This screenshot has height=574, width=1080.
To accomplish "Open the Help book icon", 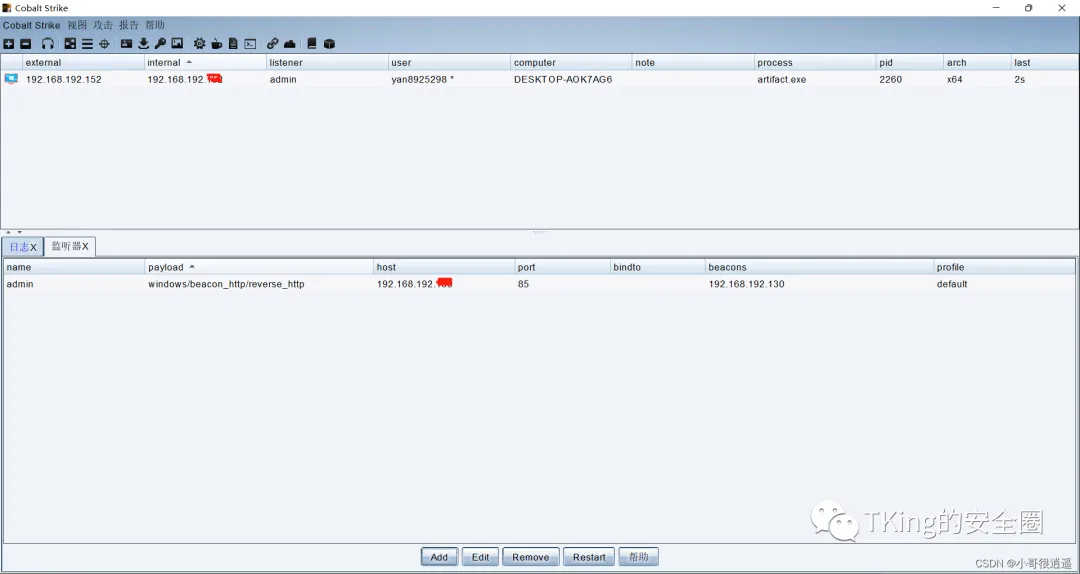I will [311, 43].
